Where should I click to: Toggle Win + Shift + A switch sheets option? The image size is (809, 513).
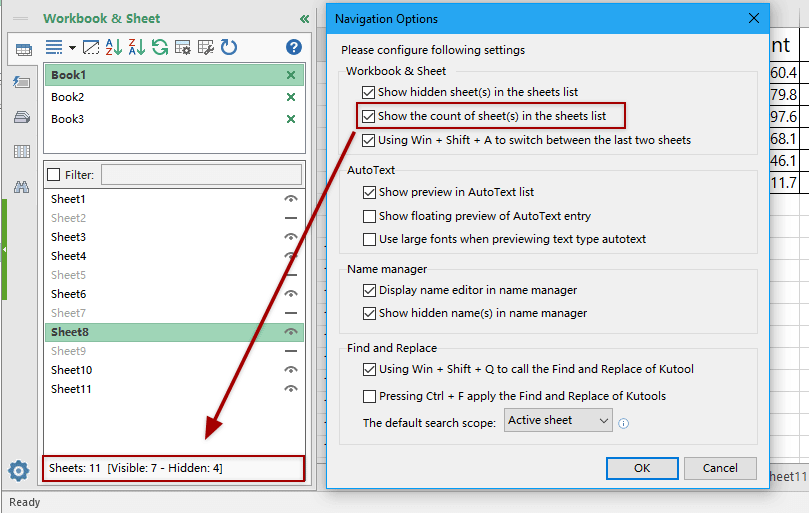tap(368, 140)
